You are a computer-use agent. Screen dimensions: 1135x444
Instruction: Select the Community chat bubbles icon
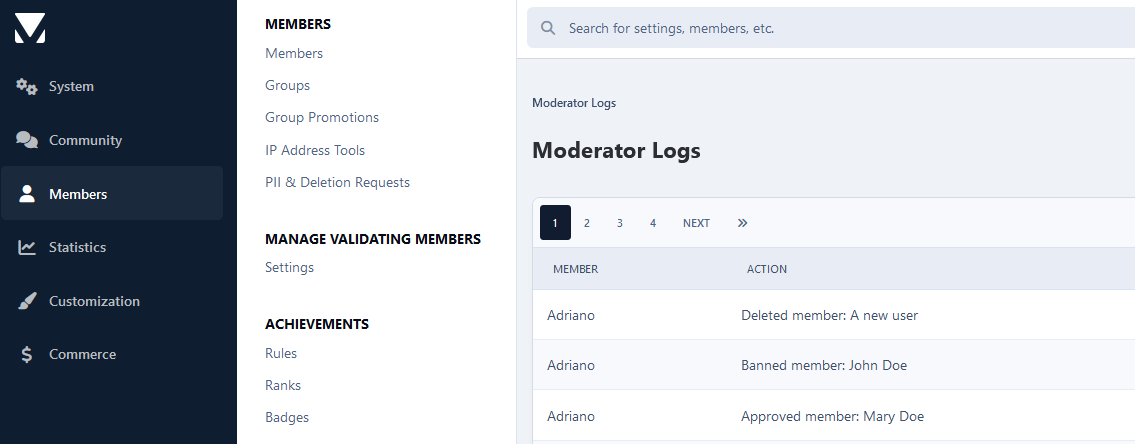(x=27, y=140)
